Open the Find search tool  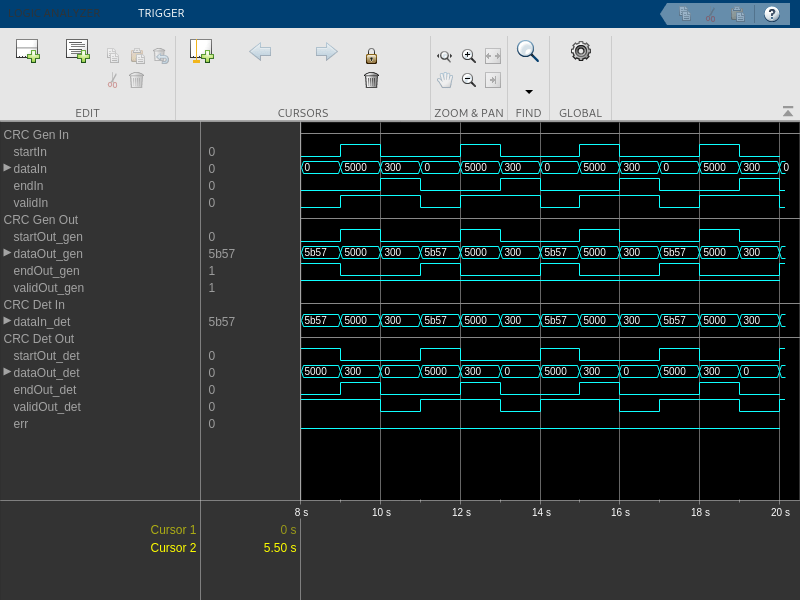click(x=527, y=51)
